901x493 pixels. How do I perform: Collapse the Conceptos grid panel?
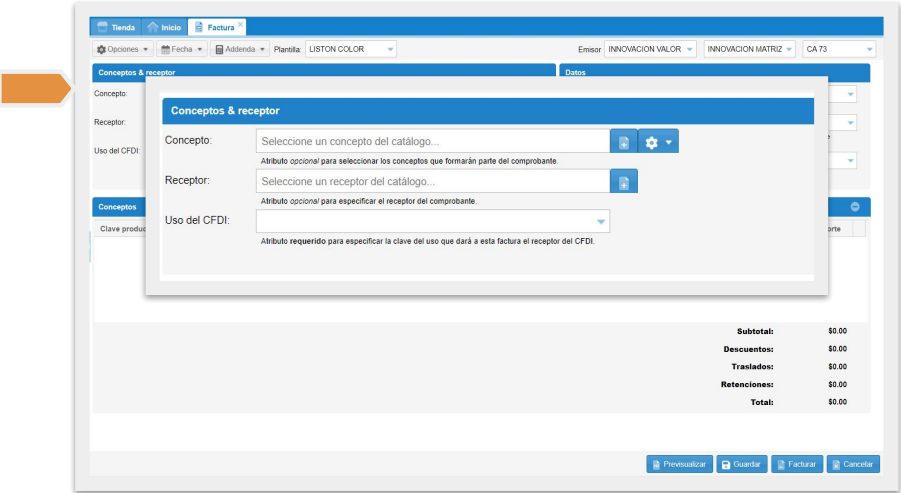click(855, 207)
